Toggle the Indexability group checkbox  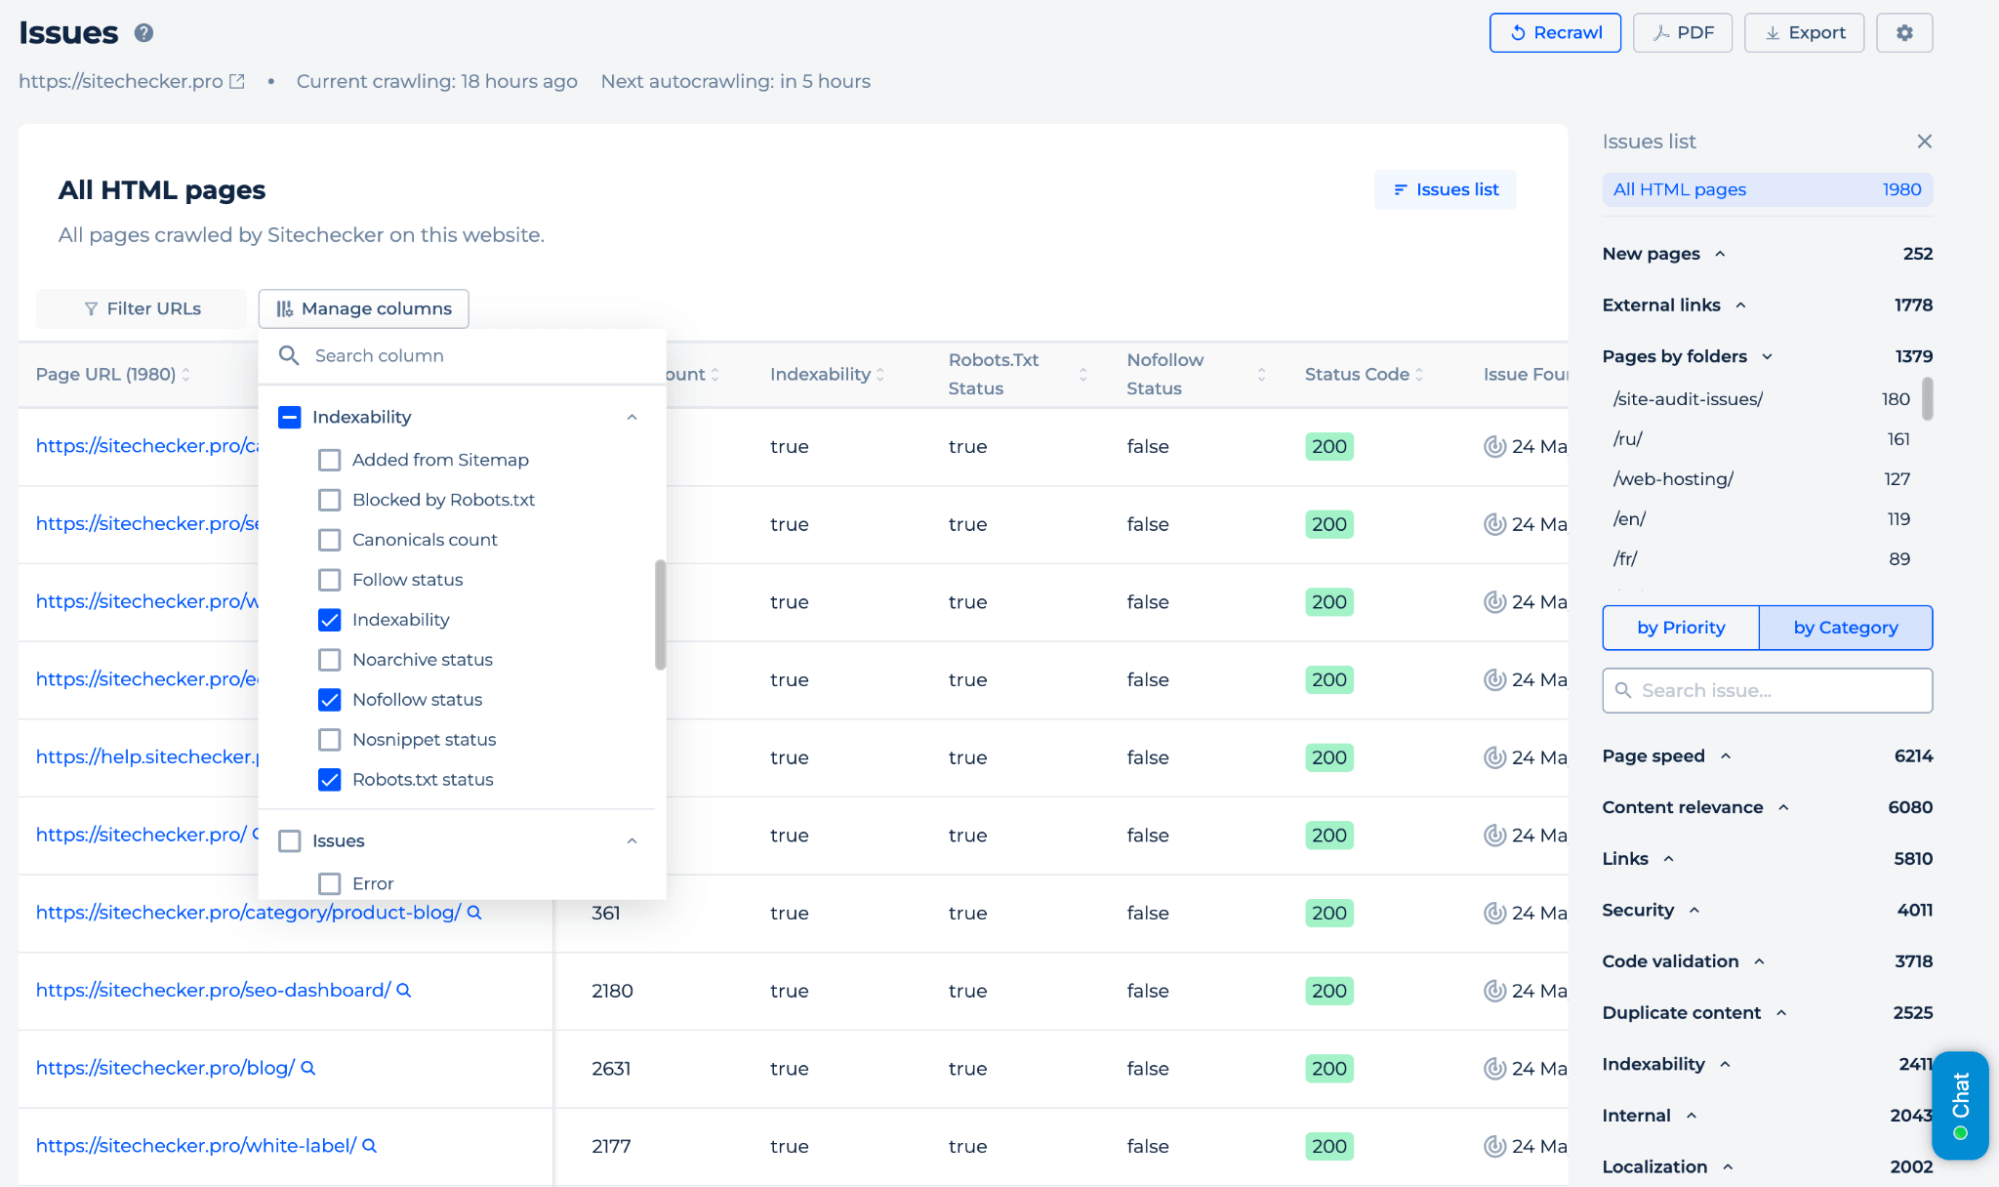click(290, 417)
